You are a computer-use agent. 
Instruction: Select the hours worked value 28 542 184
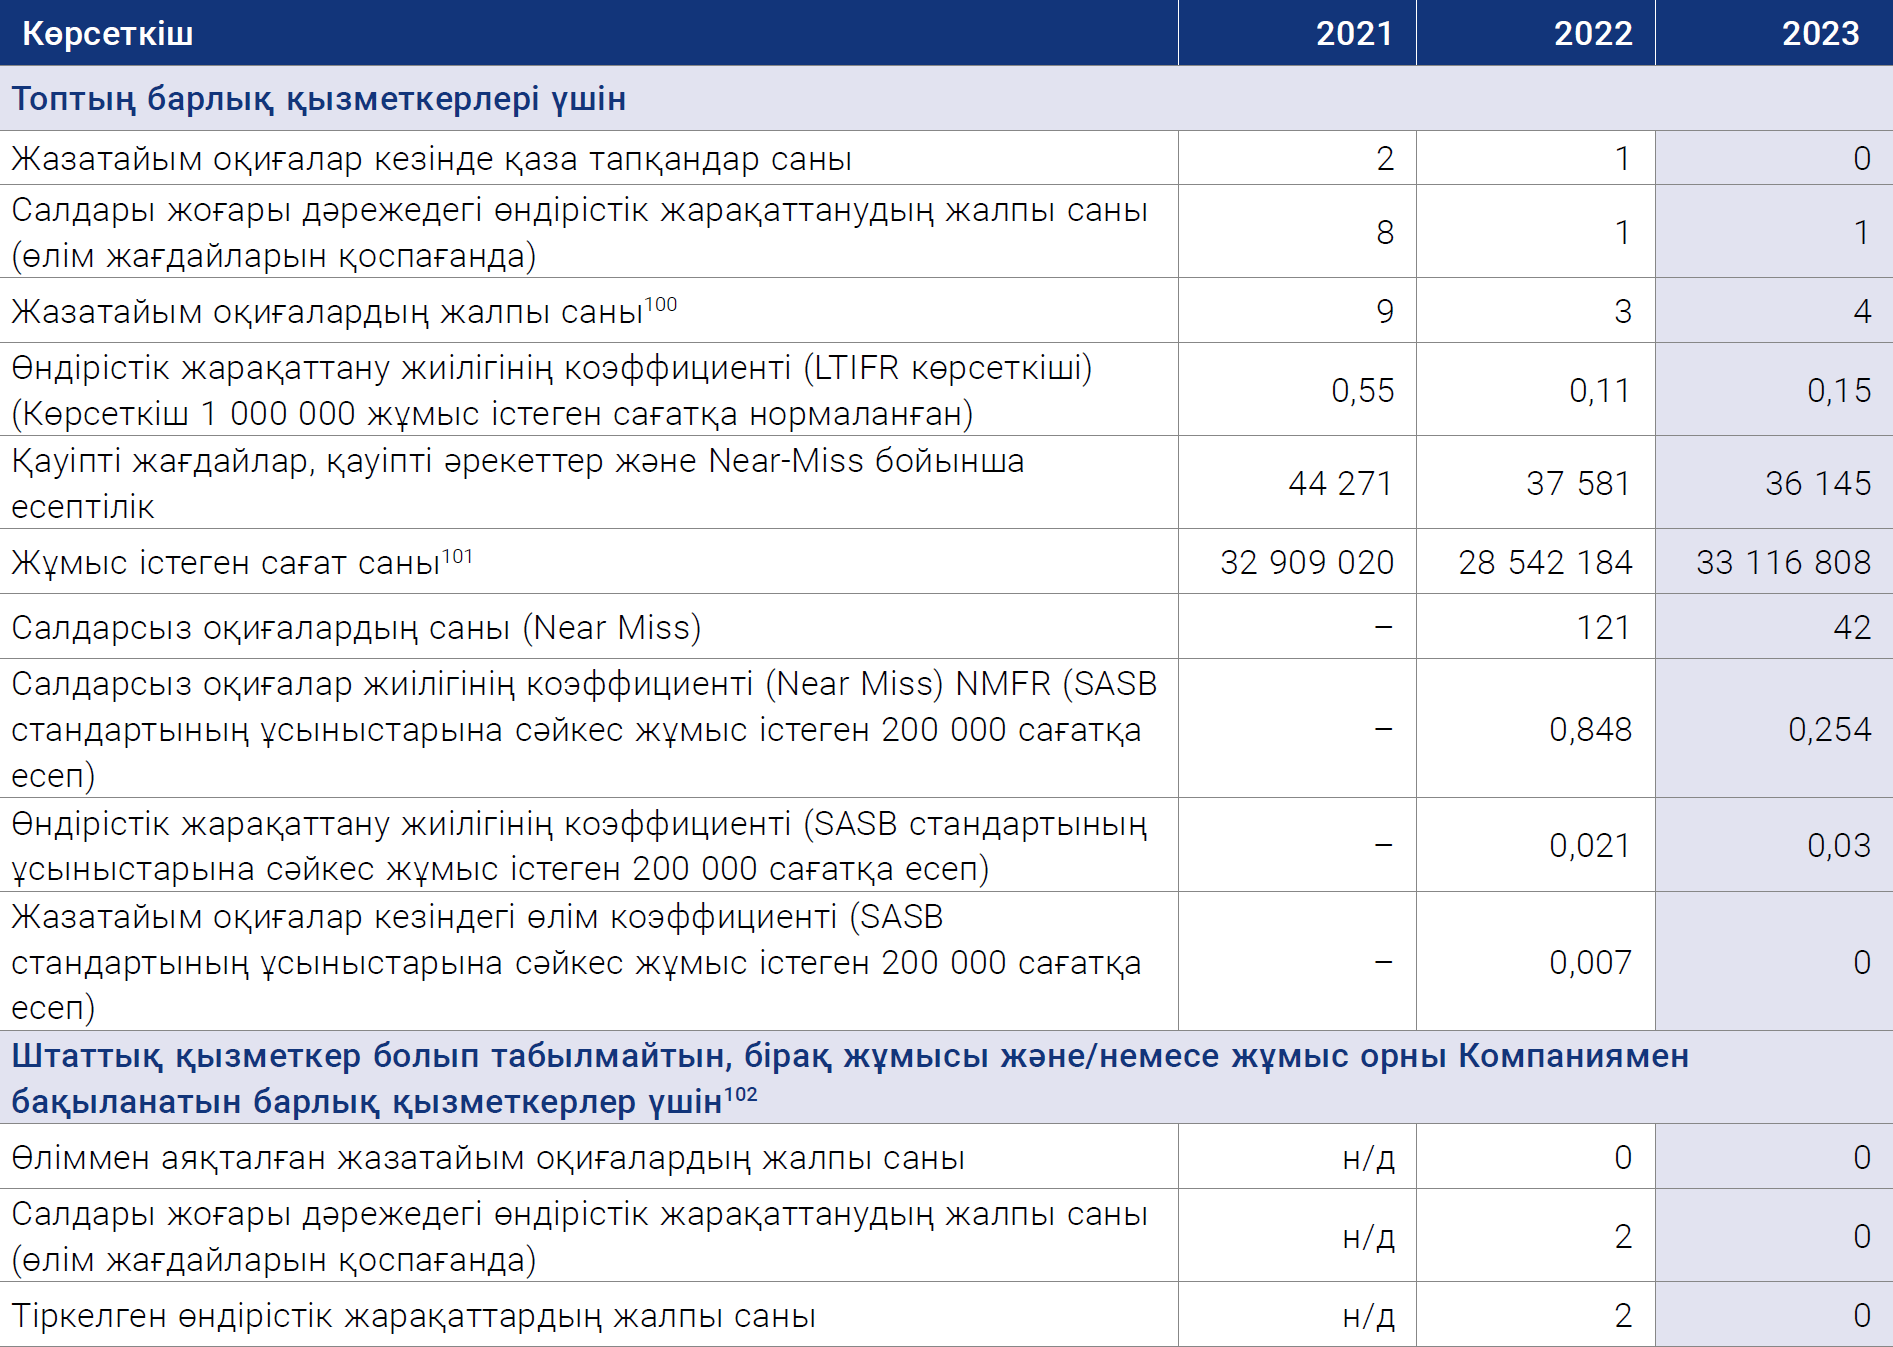click(1545, 563)
